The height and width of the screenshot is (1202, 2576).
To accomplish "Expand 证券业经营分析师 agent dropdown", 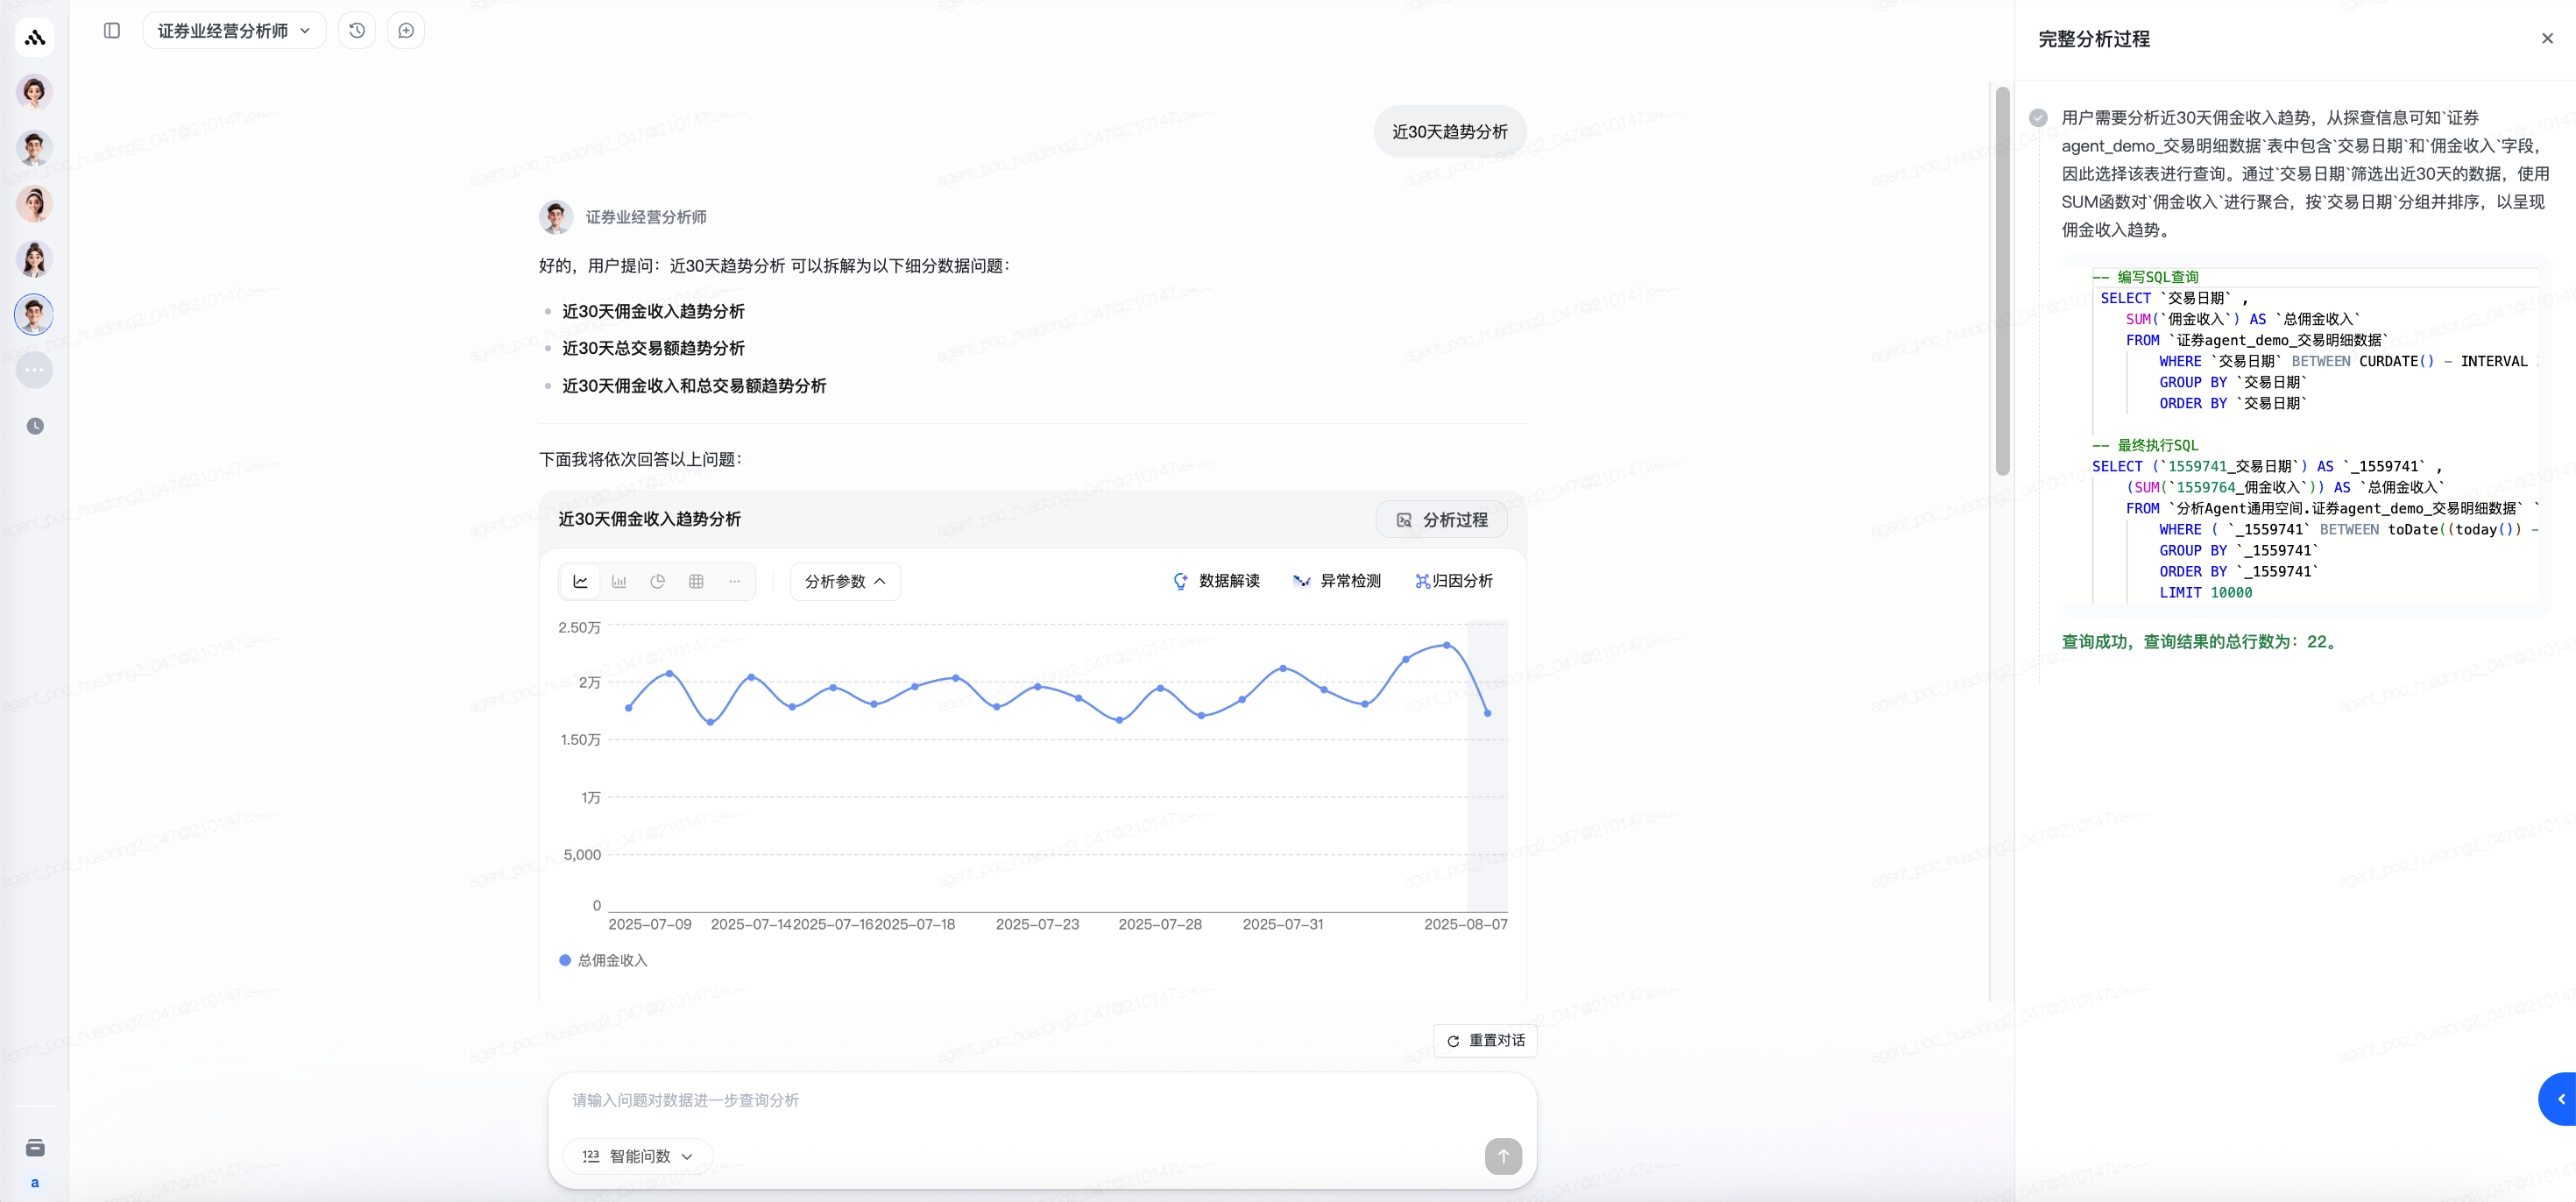I will click(x=234, y=31).
